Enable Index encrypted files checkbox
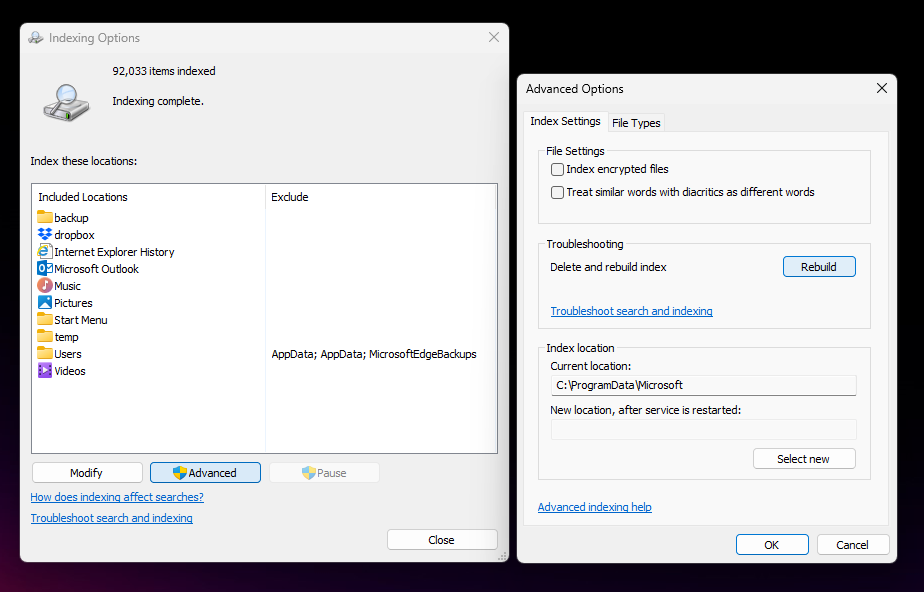Screen dimensions: 924x592 pos(557,170)
